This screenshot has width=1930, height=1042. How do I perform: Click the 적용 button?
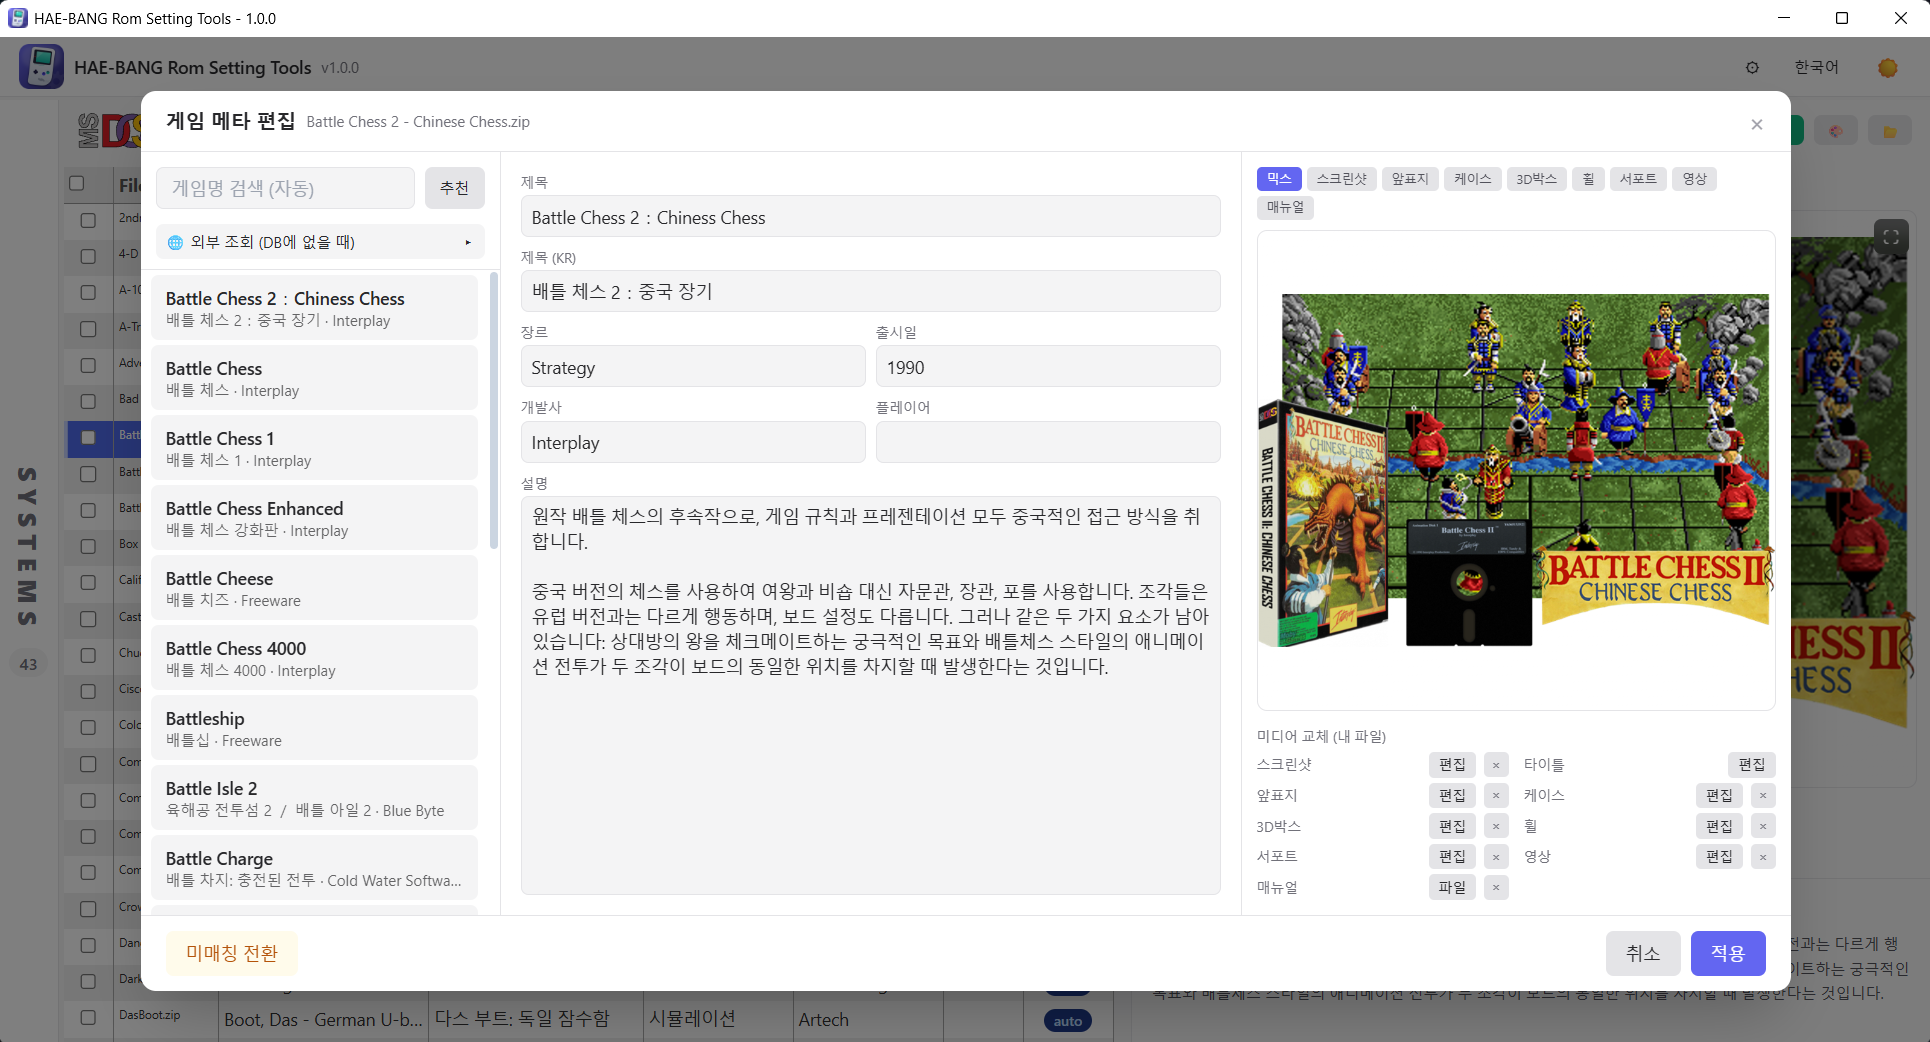pos(1728,953)
